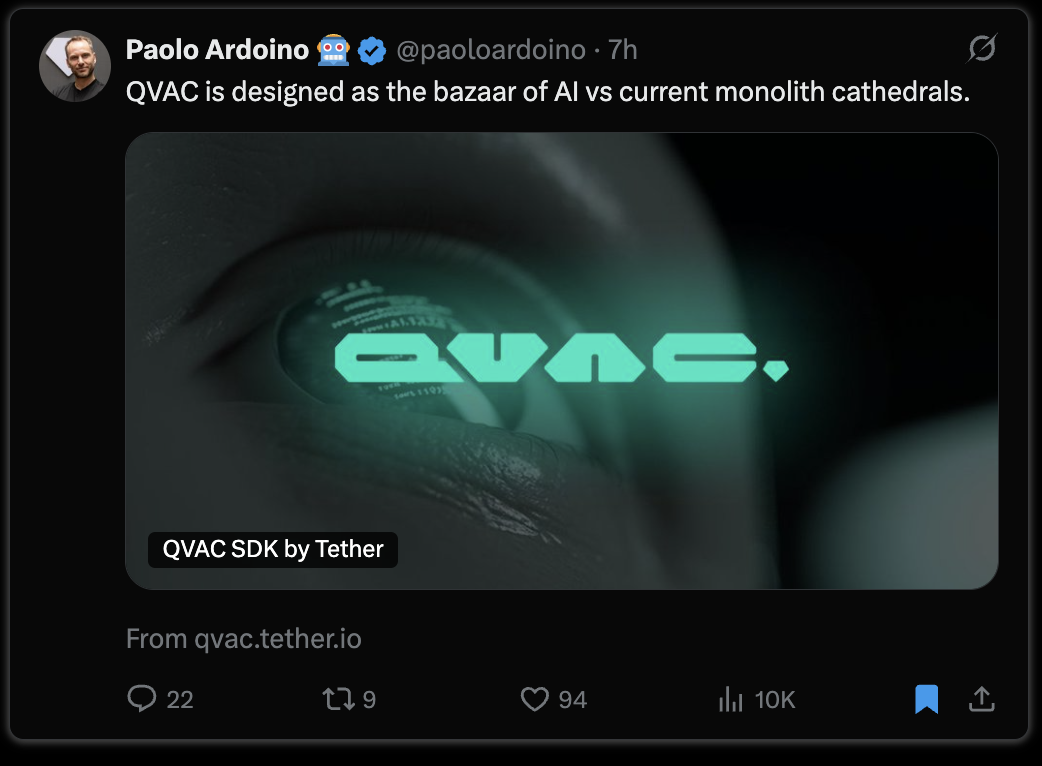This screenshot has height=766, width=1042.
Task: Open the tweet via the 7h timestamp
Action: click(623, 50)
